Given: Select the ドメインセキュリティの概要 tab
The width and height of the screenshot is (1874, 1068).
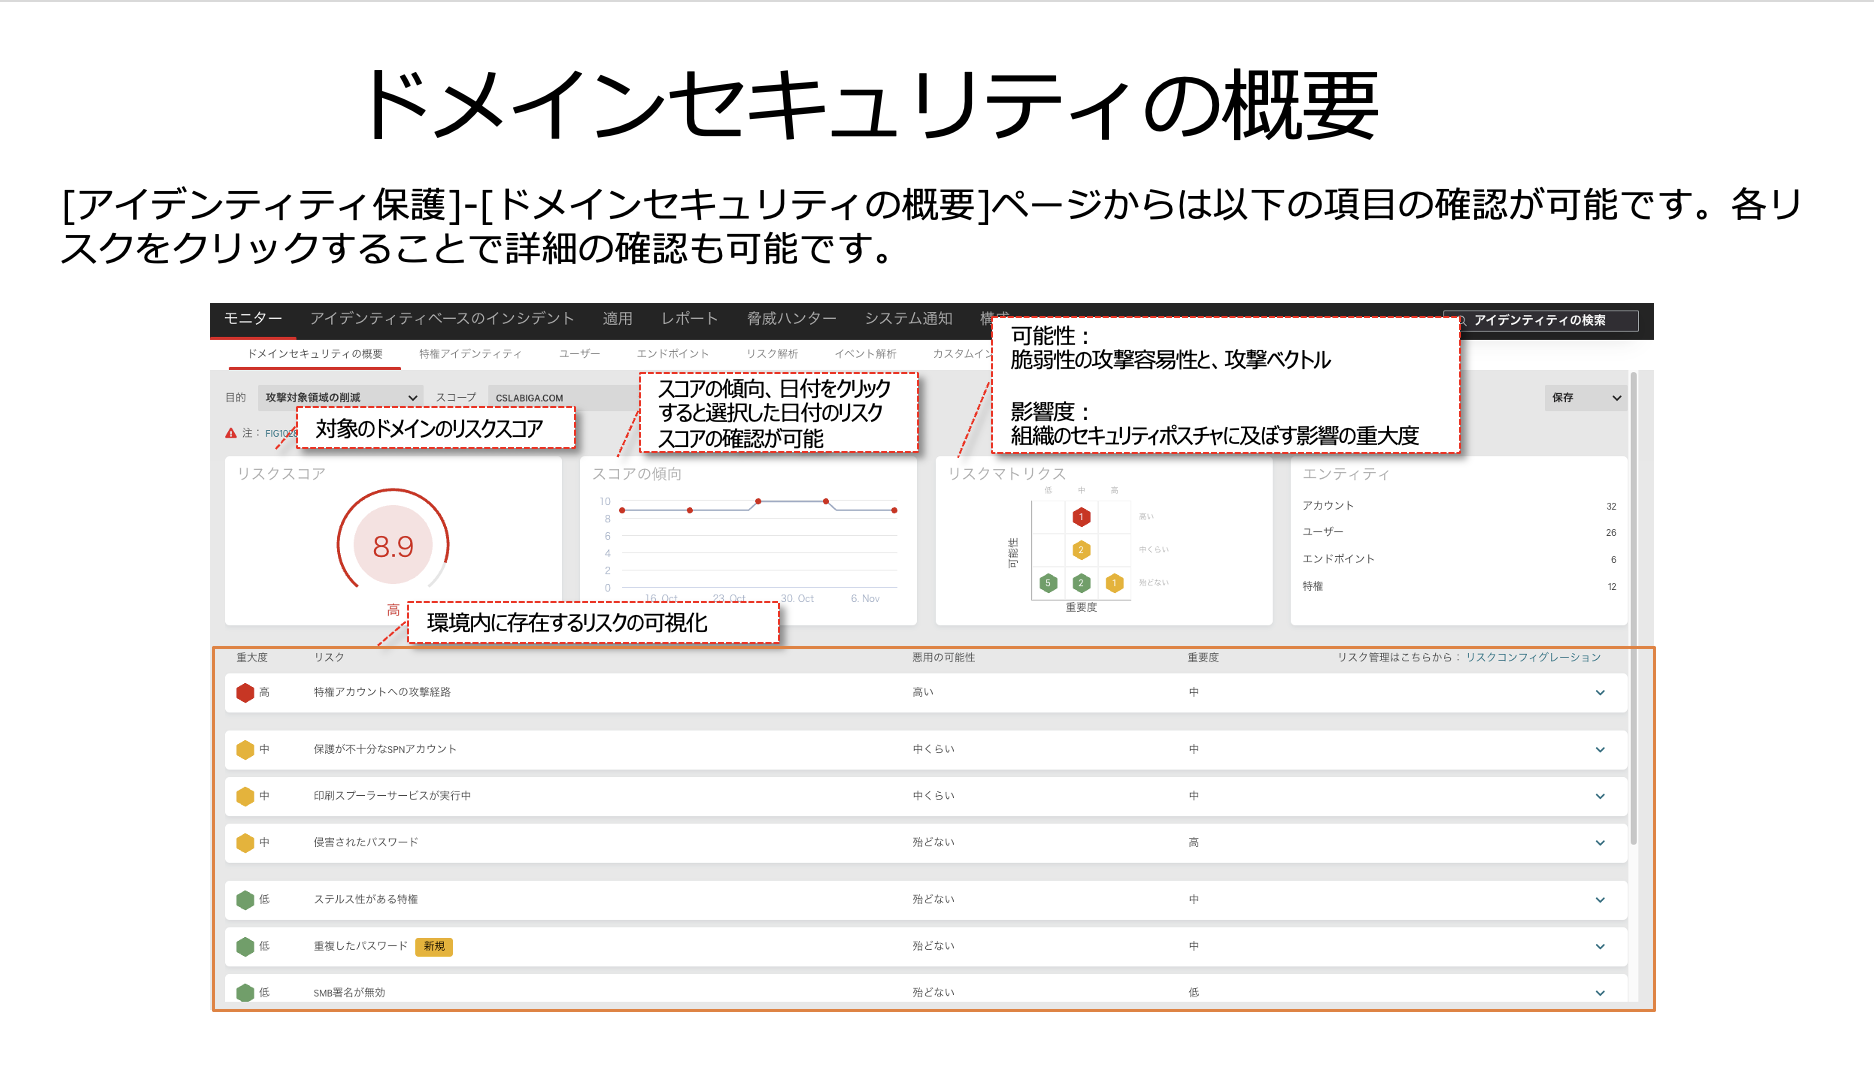Looking at the screenshot, I should pyautogui.click(x=315, y=354).
